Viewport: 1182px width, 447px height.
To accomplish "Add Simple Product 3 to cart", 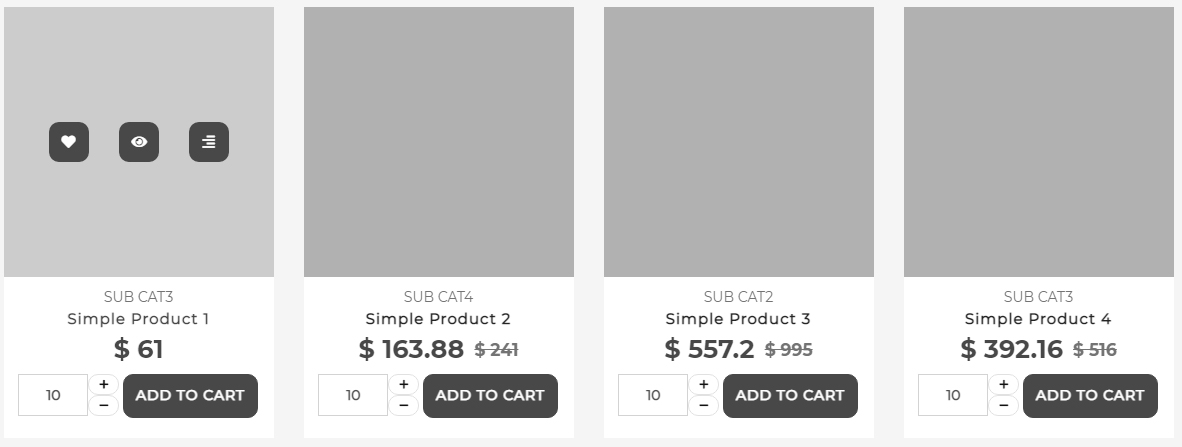I will [790, 395].
